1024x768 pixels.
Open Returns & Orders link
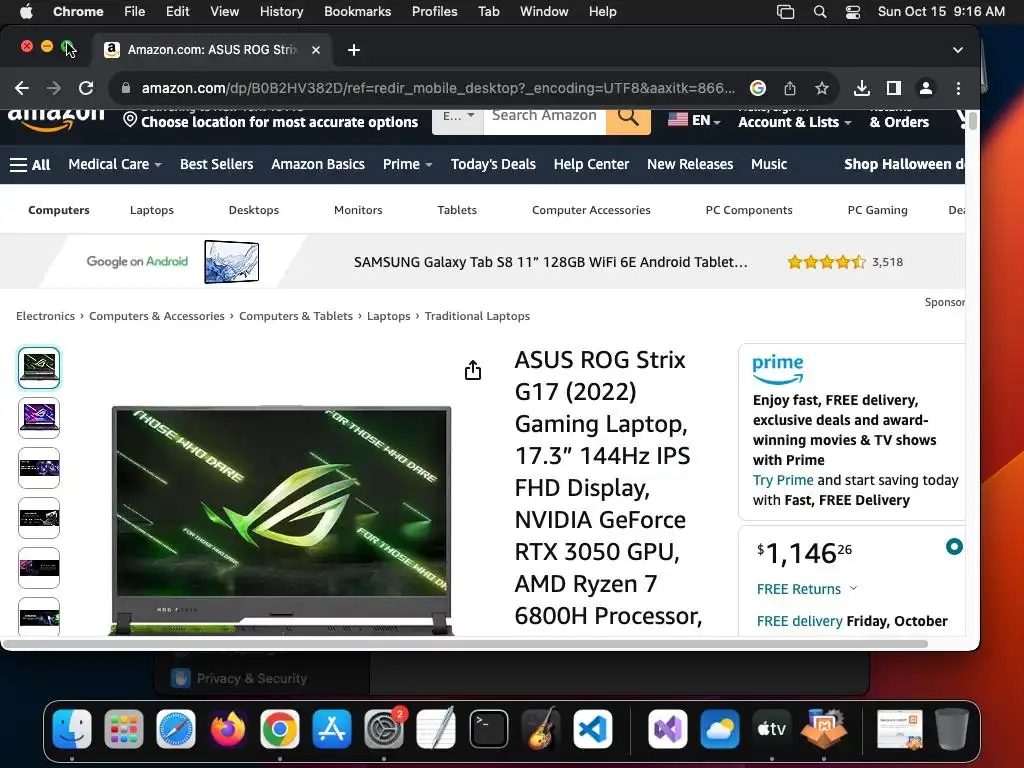(x=899, y=120)
